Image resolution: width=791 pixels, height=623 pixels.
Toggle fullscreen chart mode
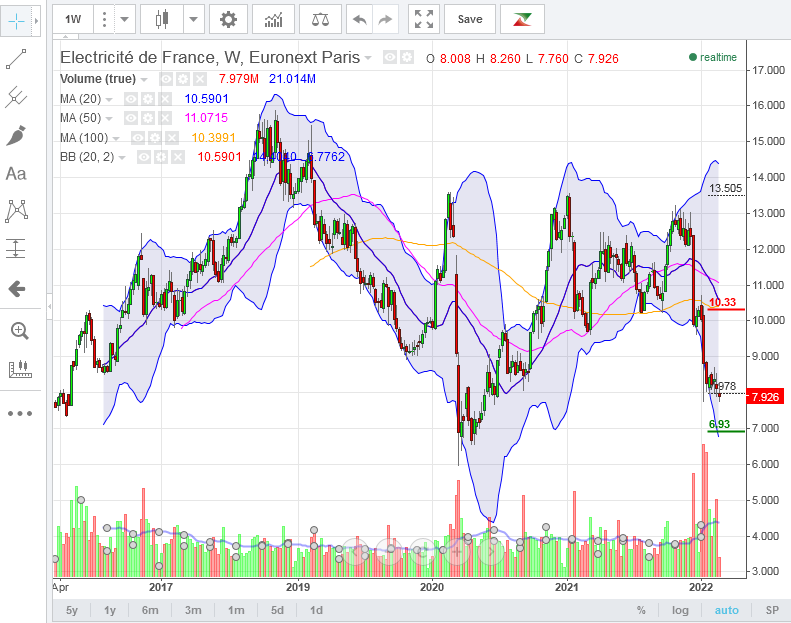pyautogui.click(x=424, y=19)
